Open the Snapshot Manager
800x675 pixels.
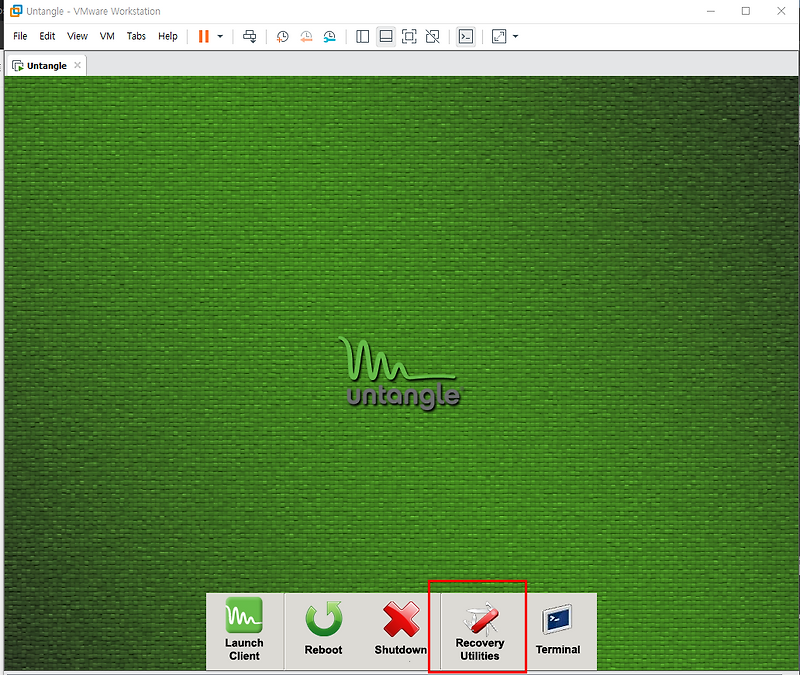click(x=329, y=36)
